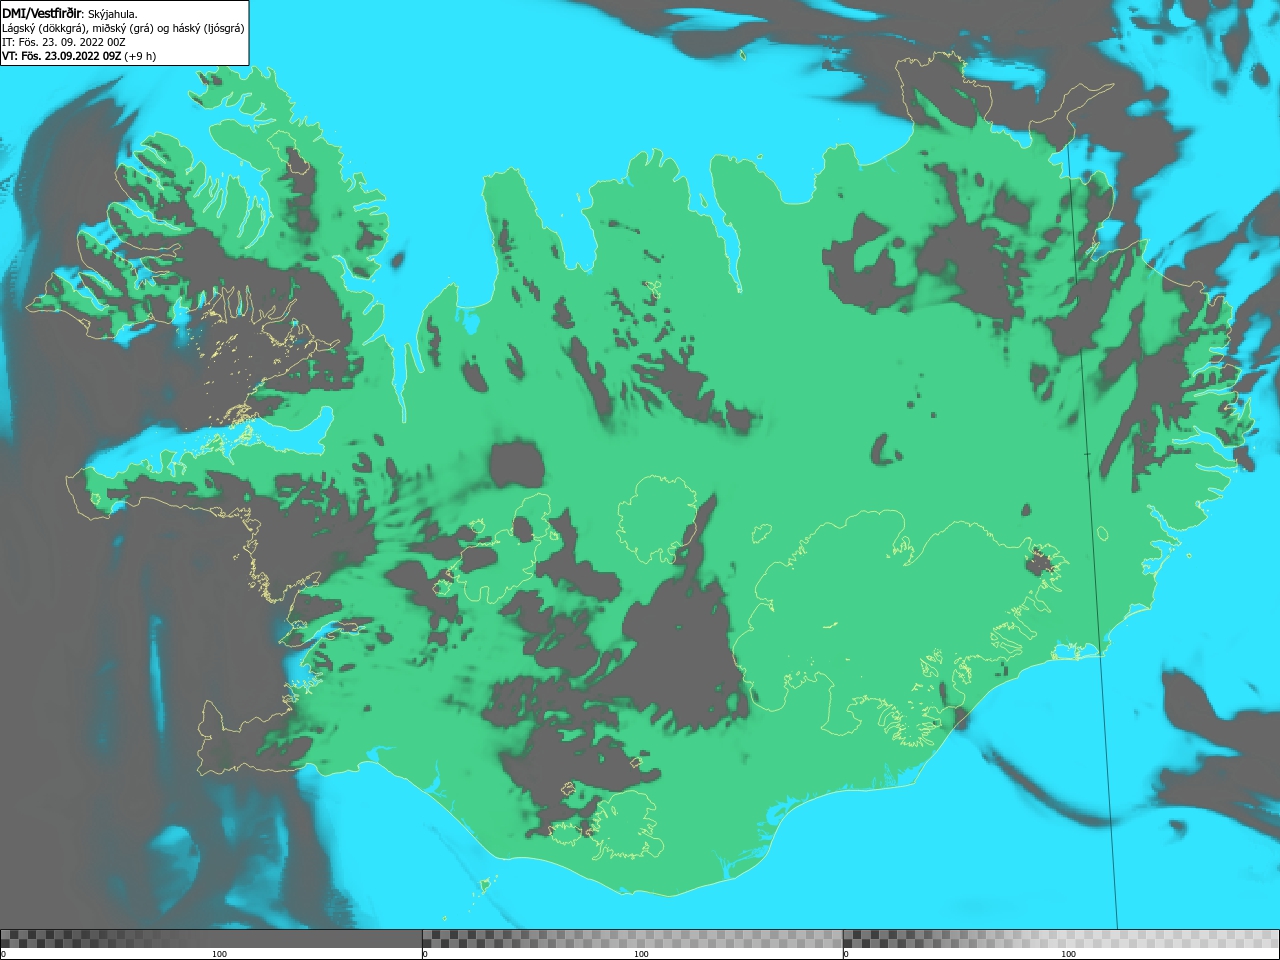
Task: Click the light gray high-cloud color scale bar
Action: tap(1061, 938)
